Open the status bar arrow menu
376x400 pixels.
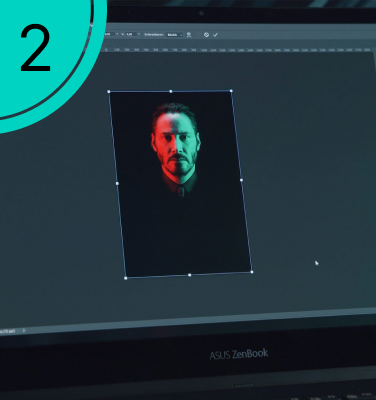point(24,331)
